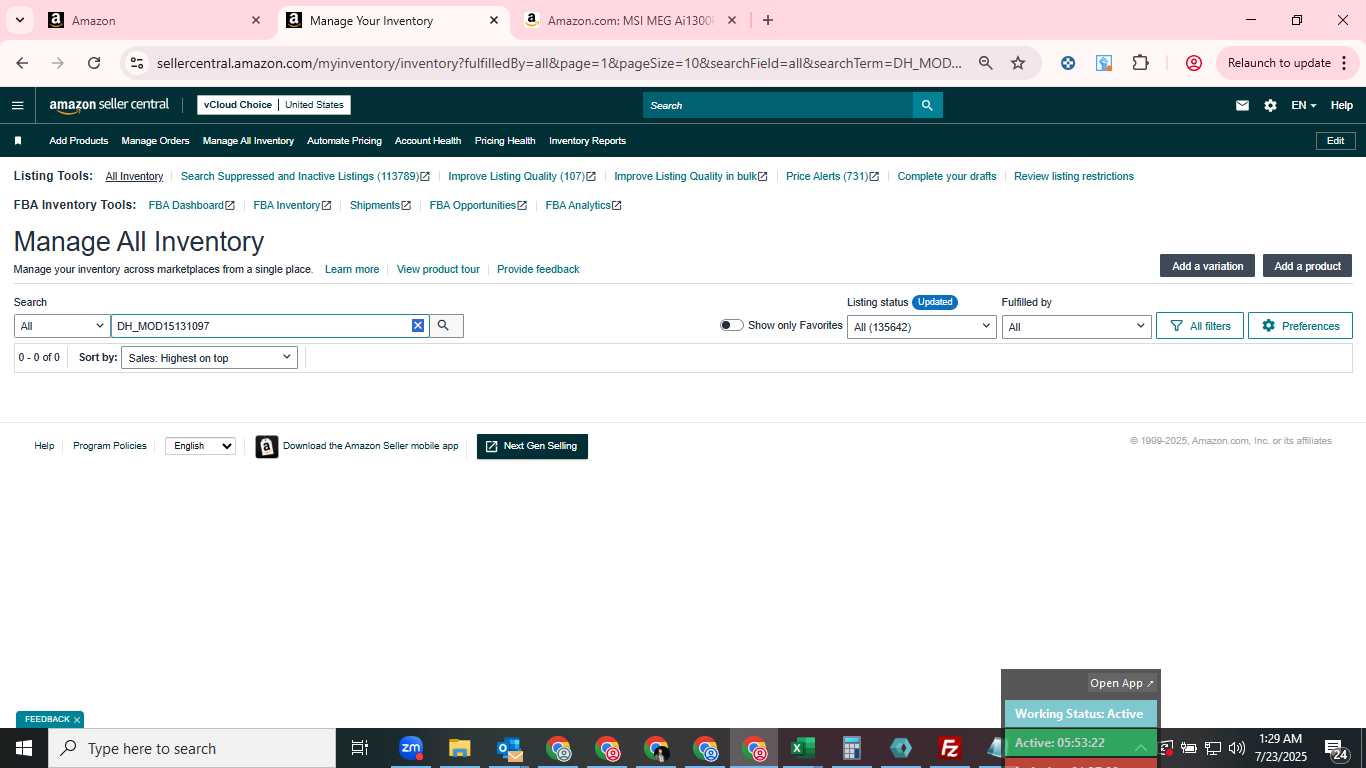Open Calculator from the taskbar
The width and height of the screenshot is (1366, 768).
(852, 748)
